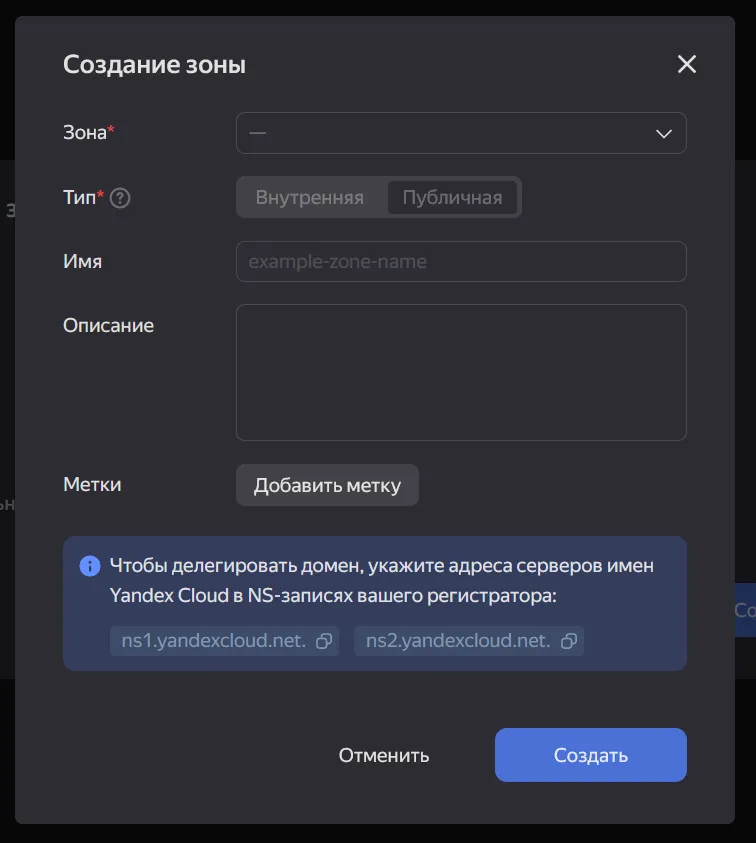Image resolution: width=756 pixels, height=843 pixels.
Task: Switch the type segmented control to Внутренняя
Action: coord(310,197)
